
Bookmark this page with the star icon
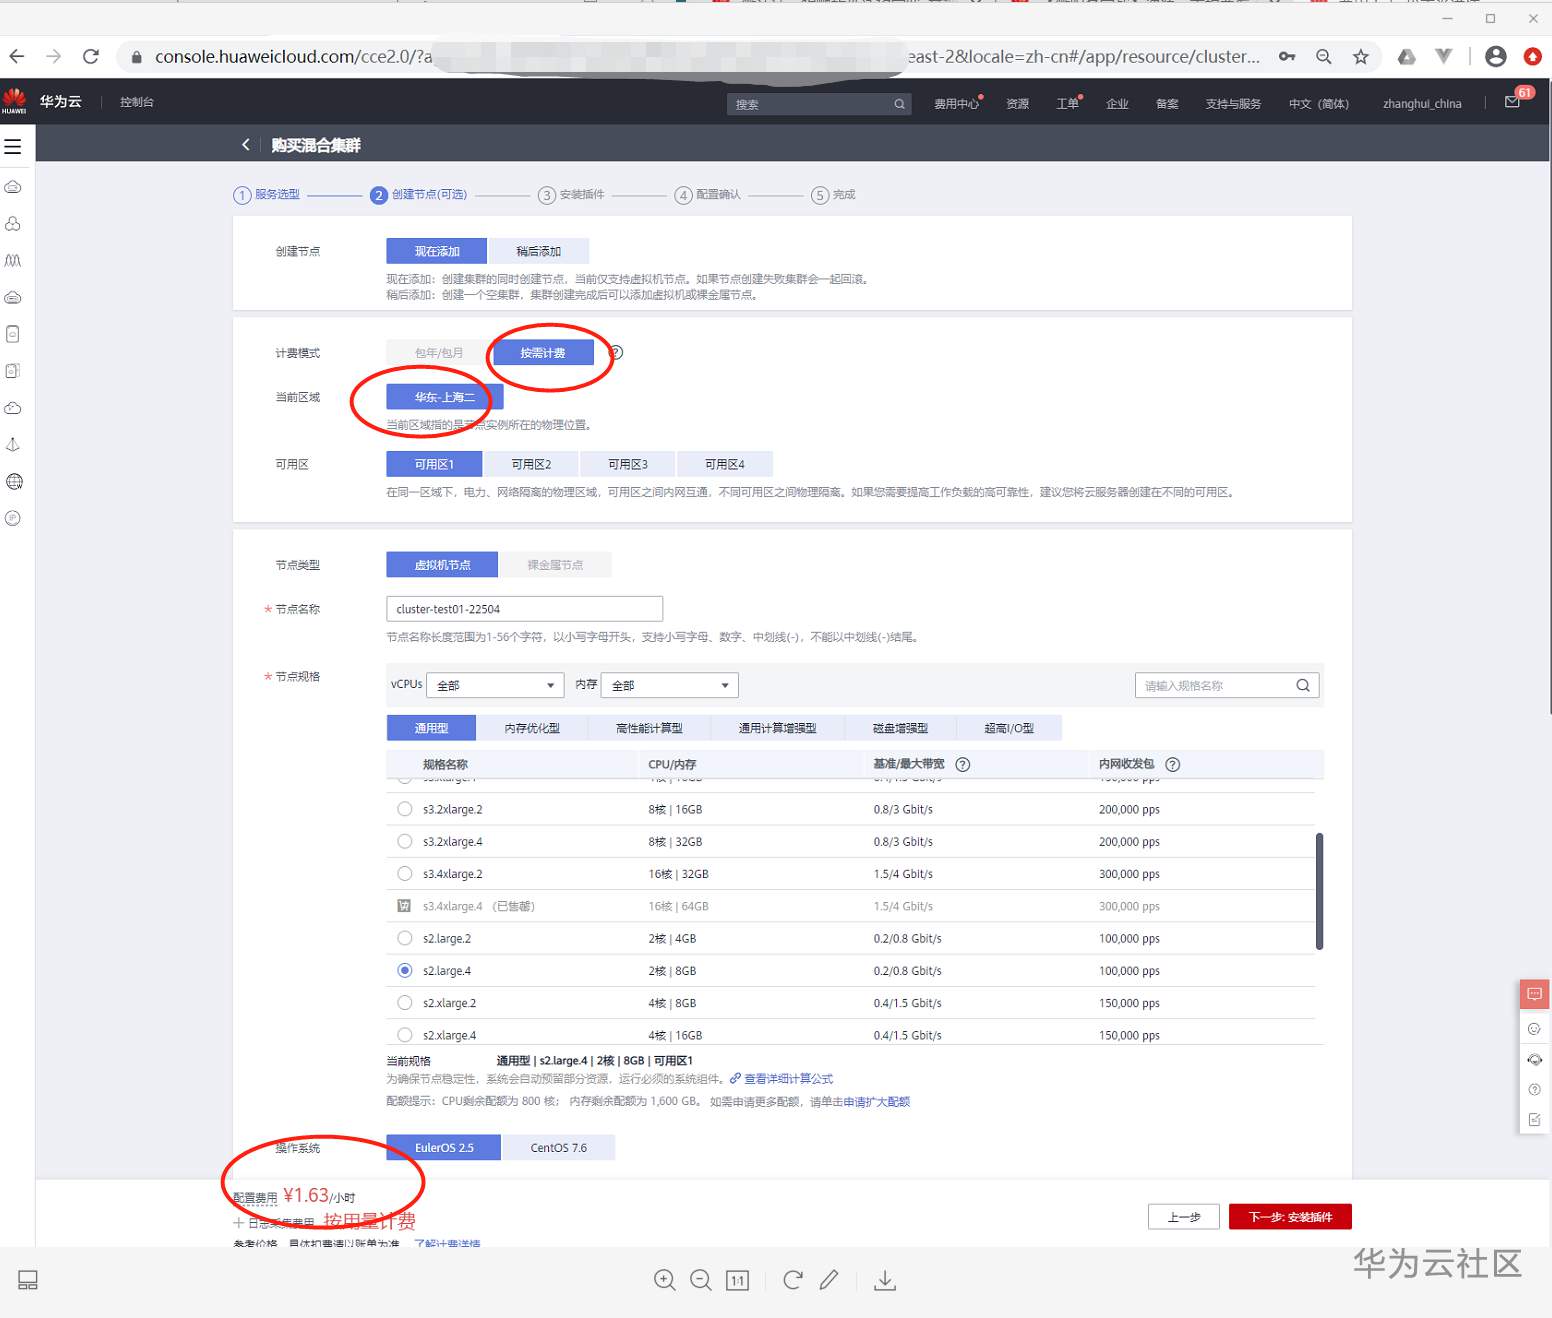point(1361,57)
